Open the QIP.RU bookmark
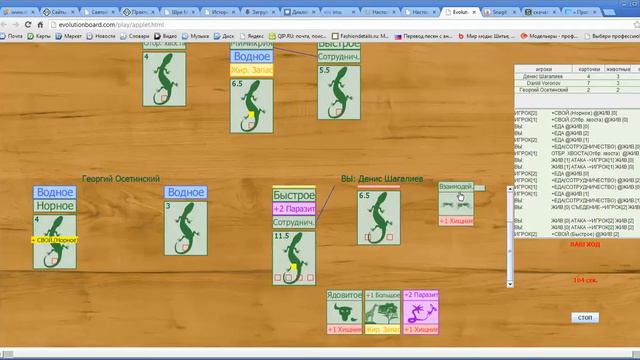The width and height of the screenshot is (640, 360). [298, 36]
